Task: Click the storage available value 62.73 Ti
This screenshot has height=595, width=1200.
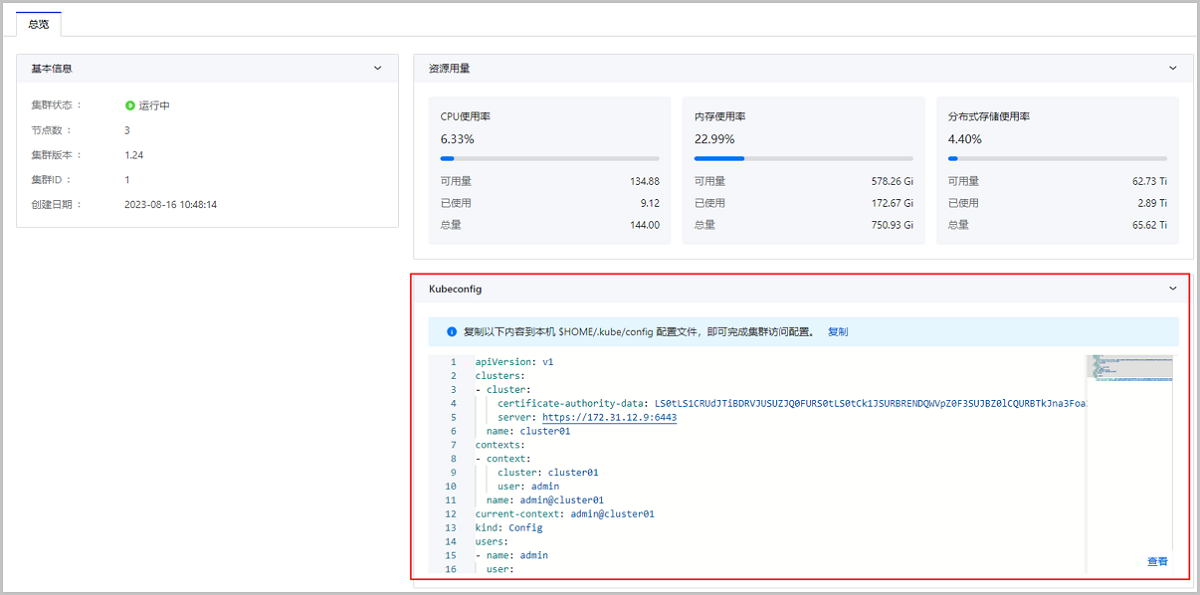Action: pos(1149,181)
